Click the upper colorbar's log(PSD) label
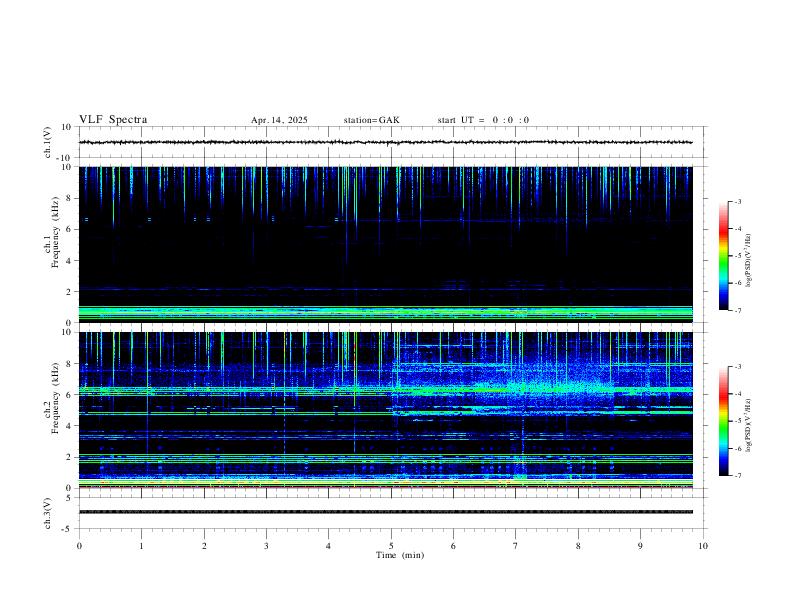The image size is (792, 612). (748, 260)
